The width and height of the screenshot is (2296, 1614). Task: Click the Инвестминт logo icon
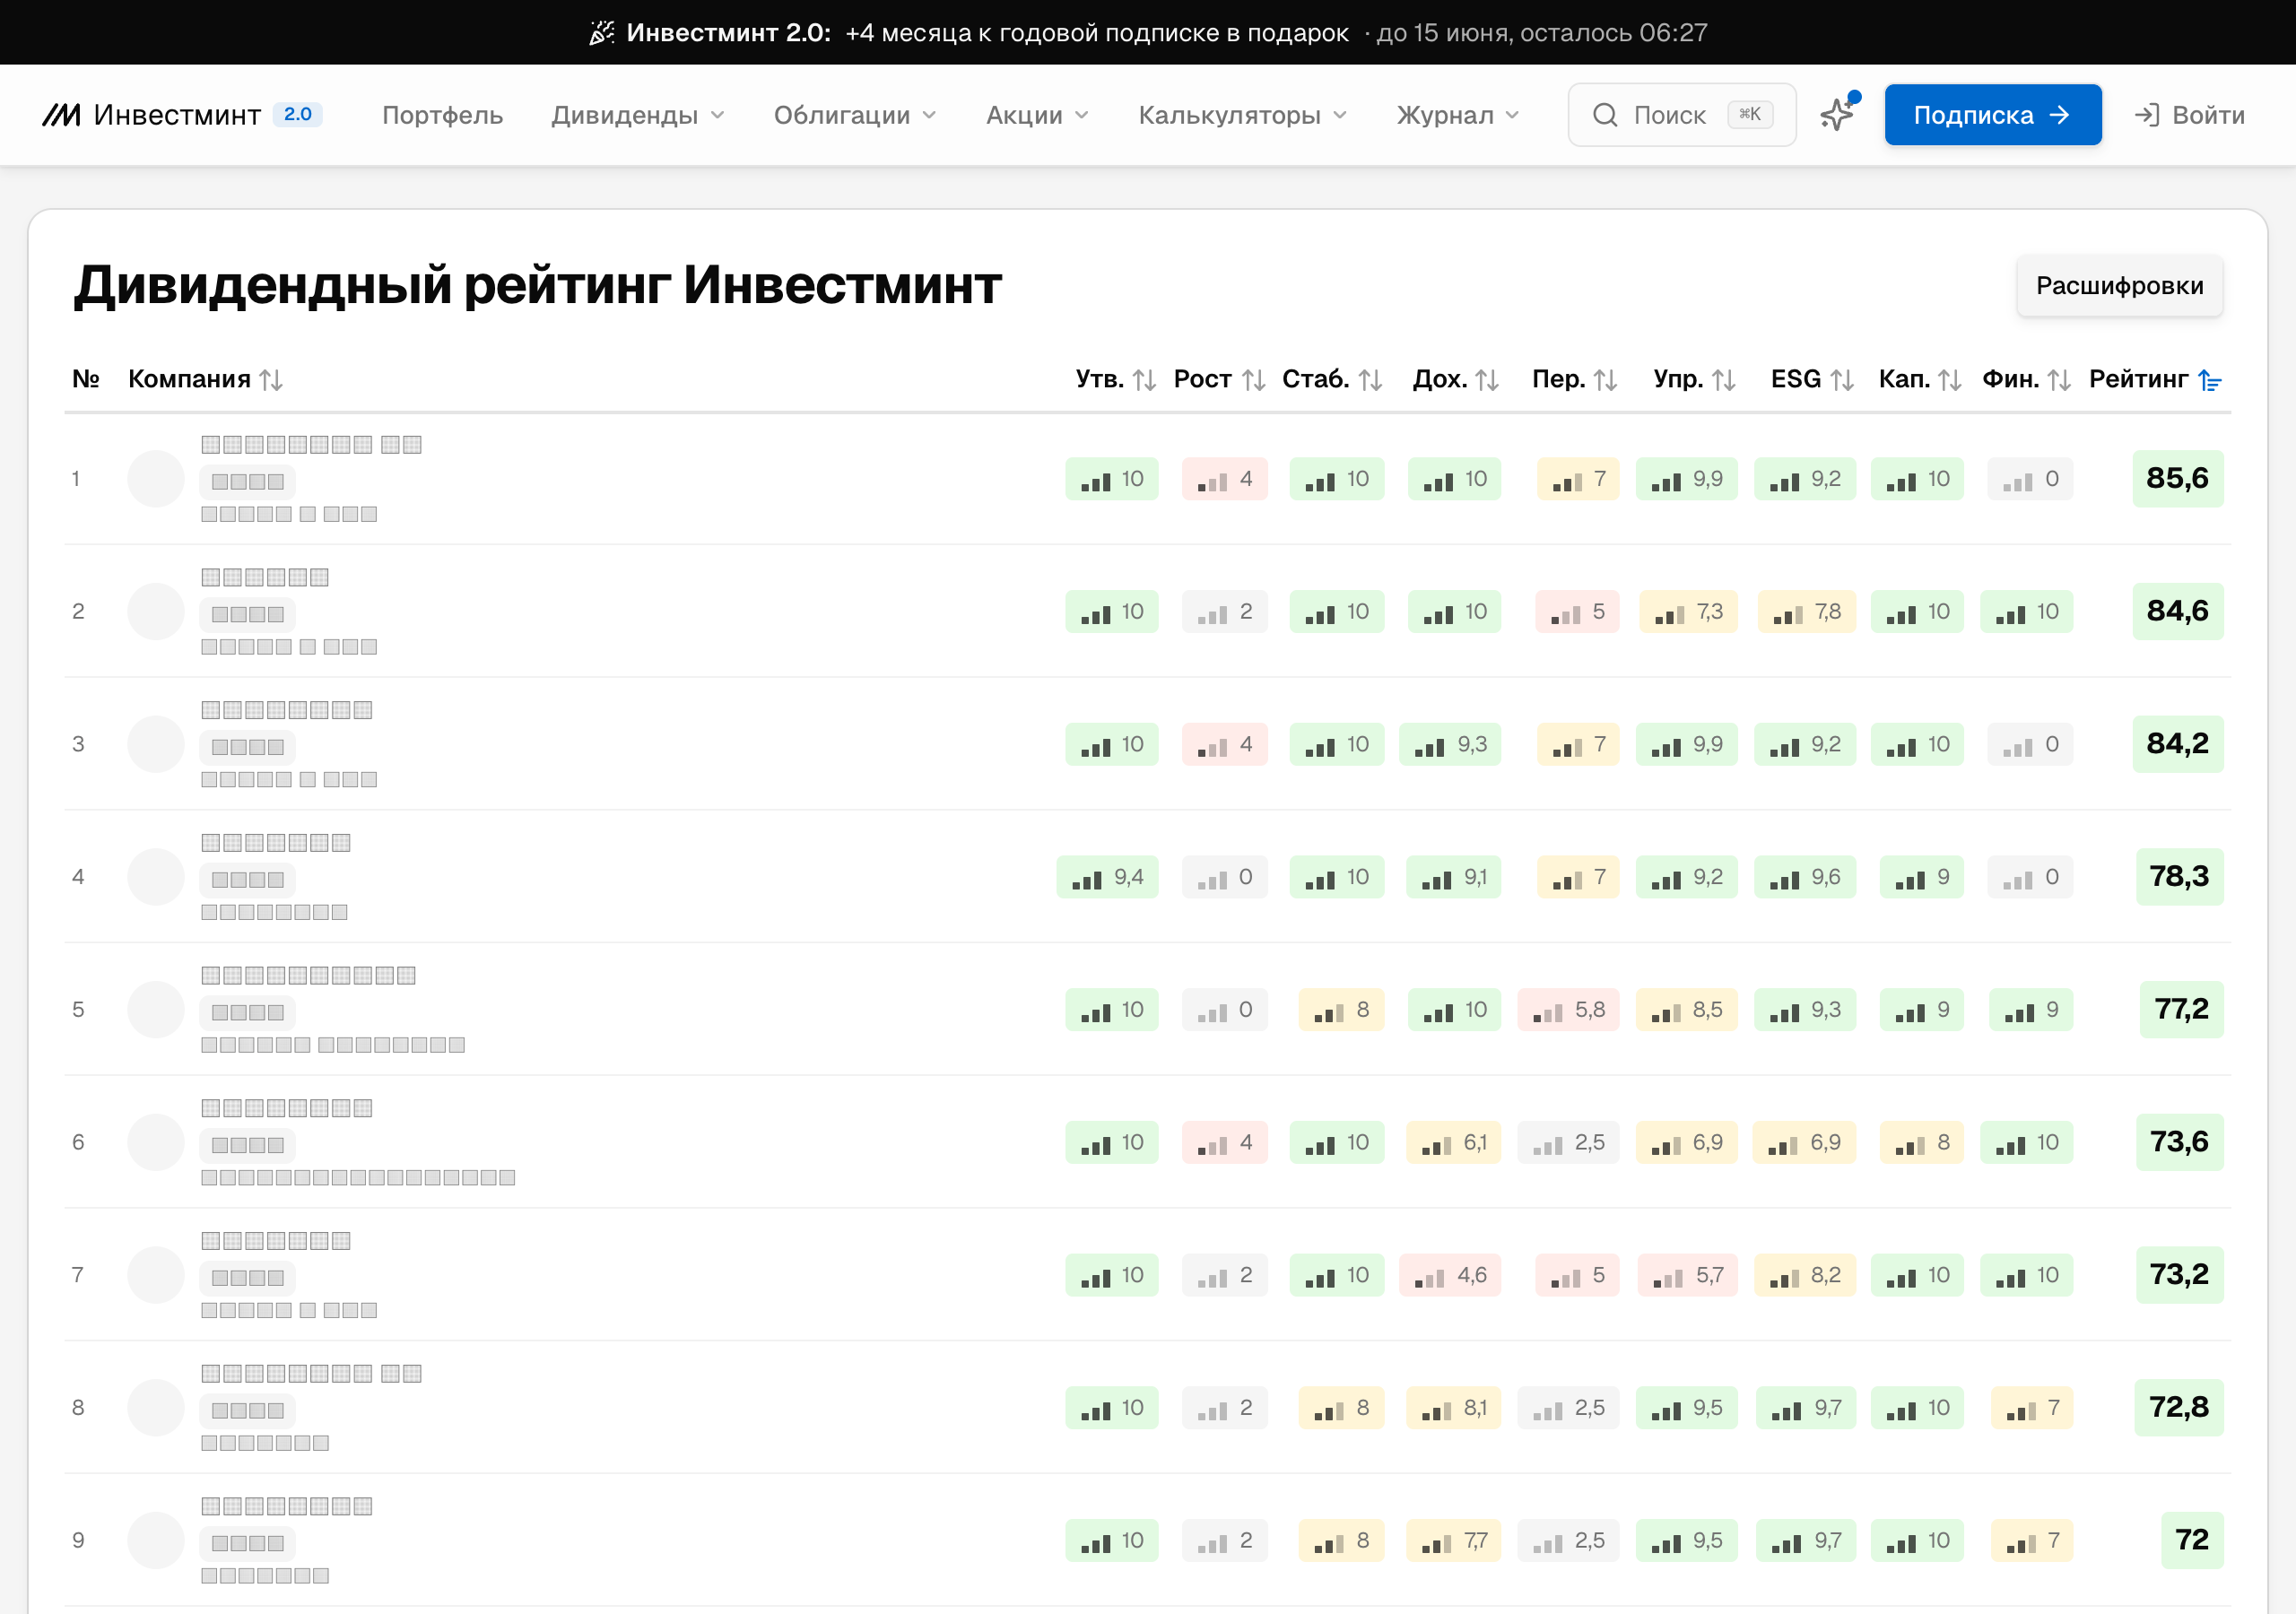point(61,115)
